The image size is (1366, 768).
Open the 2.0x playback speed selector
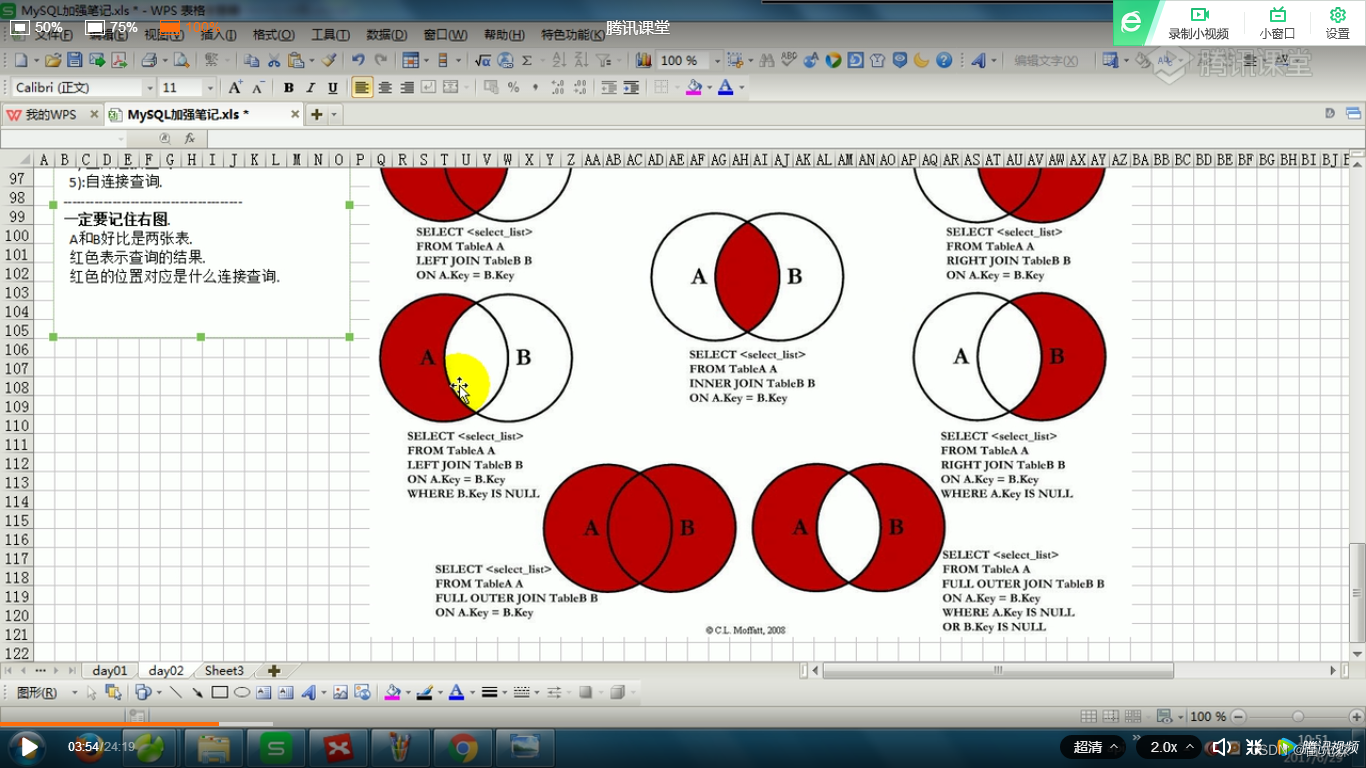(1168, 747)
